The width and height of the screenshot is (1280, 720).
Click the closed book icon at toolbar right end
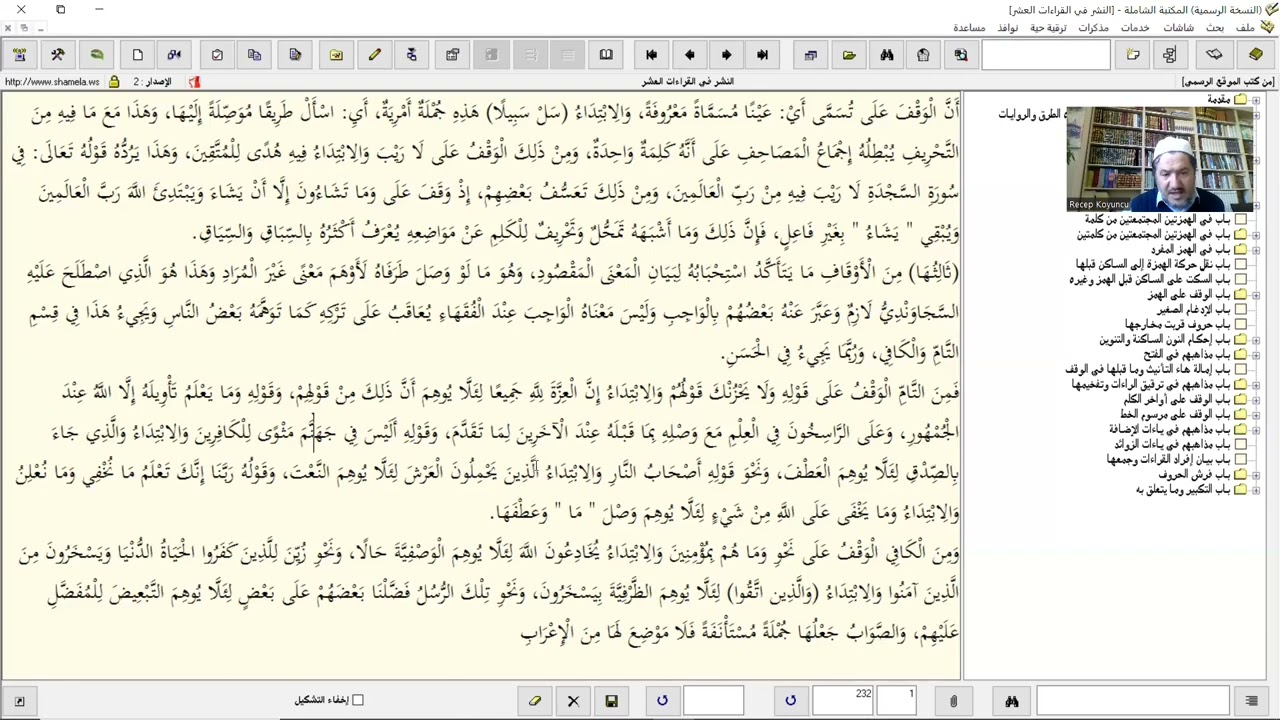pos(1256,55)
